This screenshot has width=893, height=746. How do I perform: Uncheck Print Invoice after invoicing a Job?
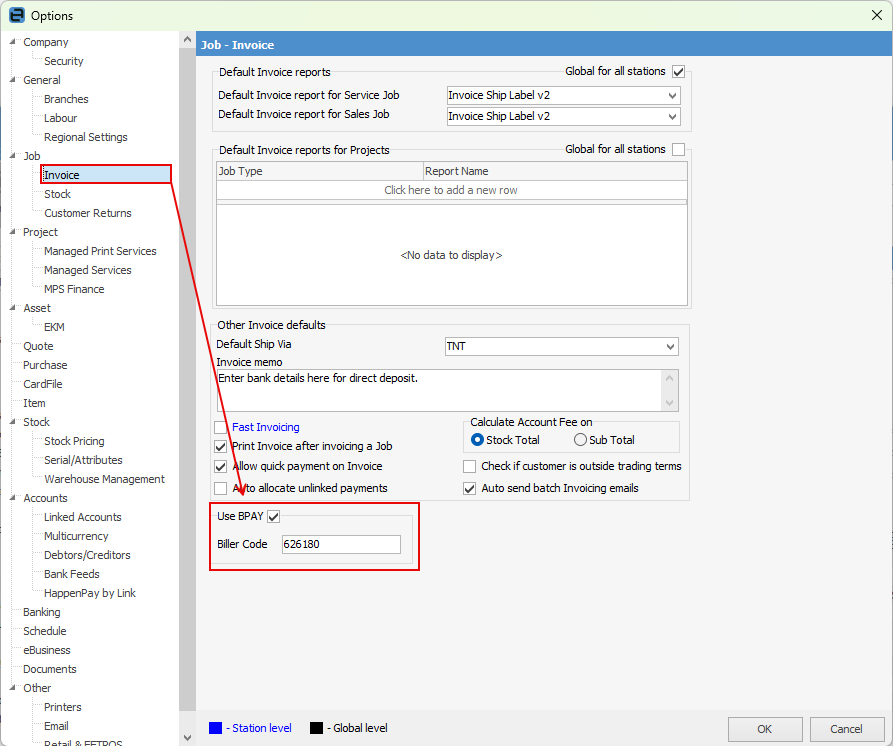tap(220, 446)
